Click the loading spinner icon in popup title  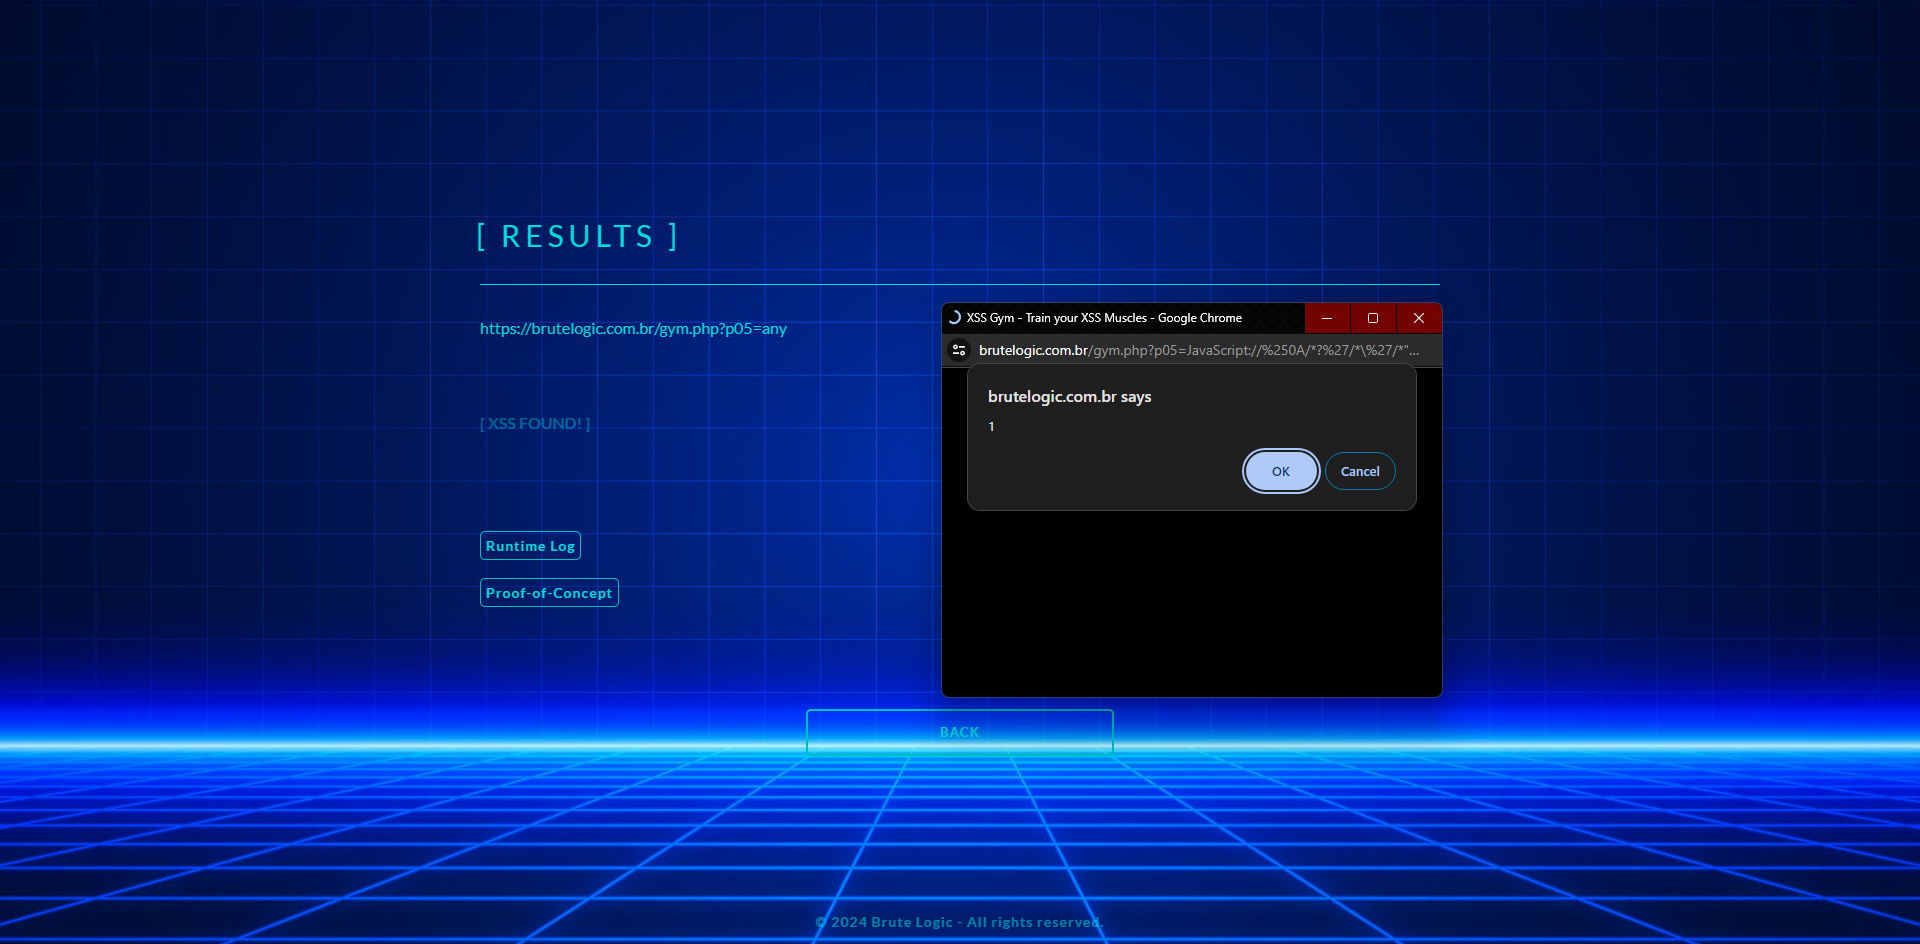(x=954, y=318)
